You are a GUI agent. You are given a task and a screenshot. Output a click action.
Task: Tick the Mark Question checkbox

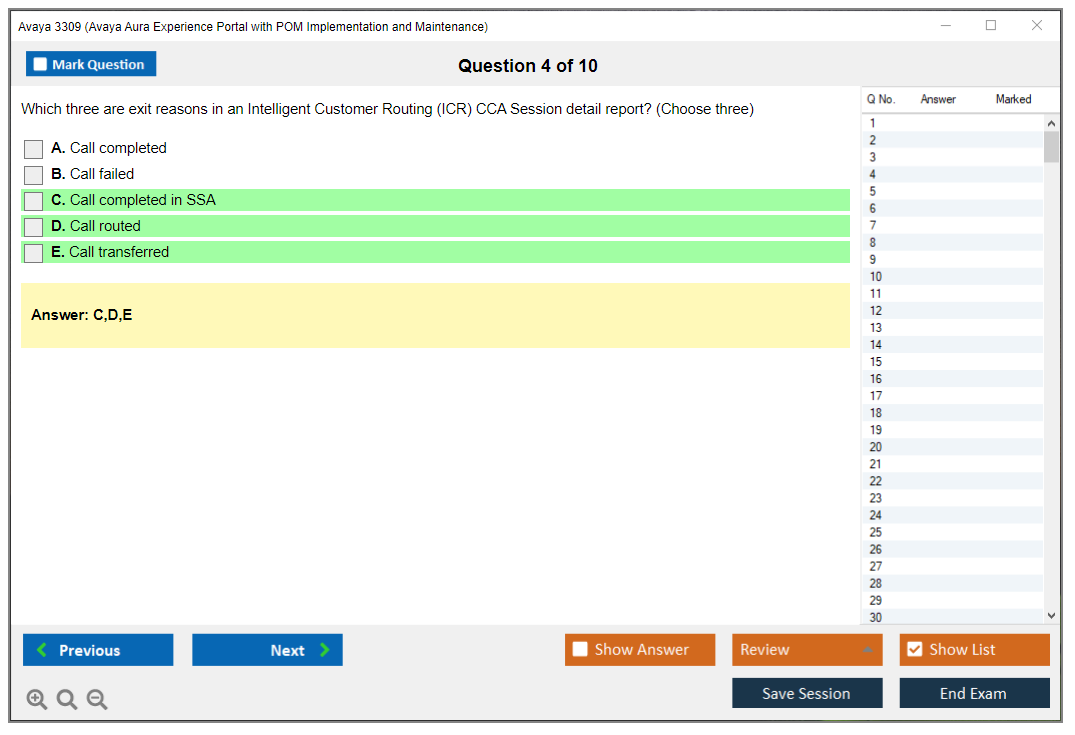[40, 64]
